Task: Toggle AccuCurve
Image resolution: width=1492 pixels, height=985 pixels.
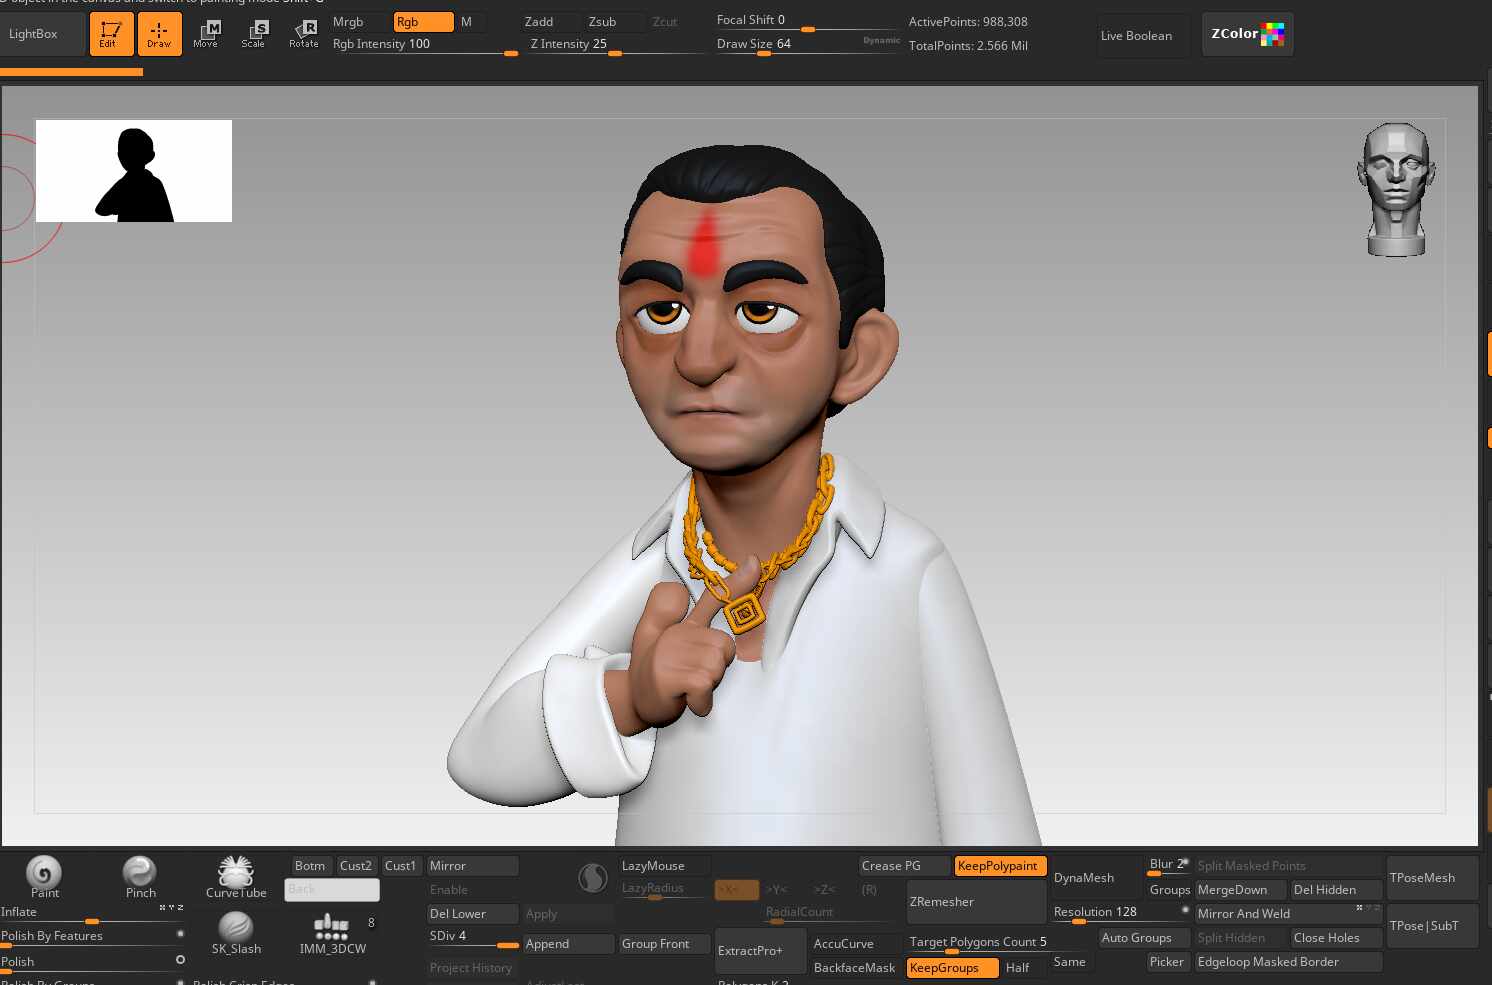Action: [x=856, y=944]
